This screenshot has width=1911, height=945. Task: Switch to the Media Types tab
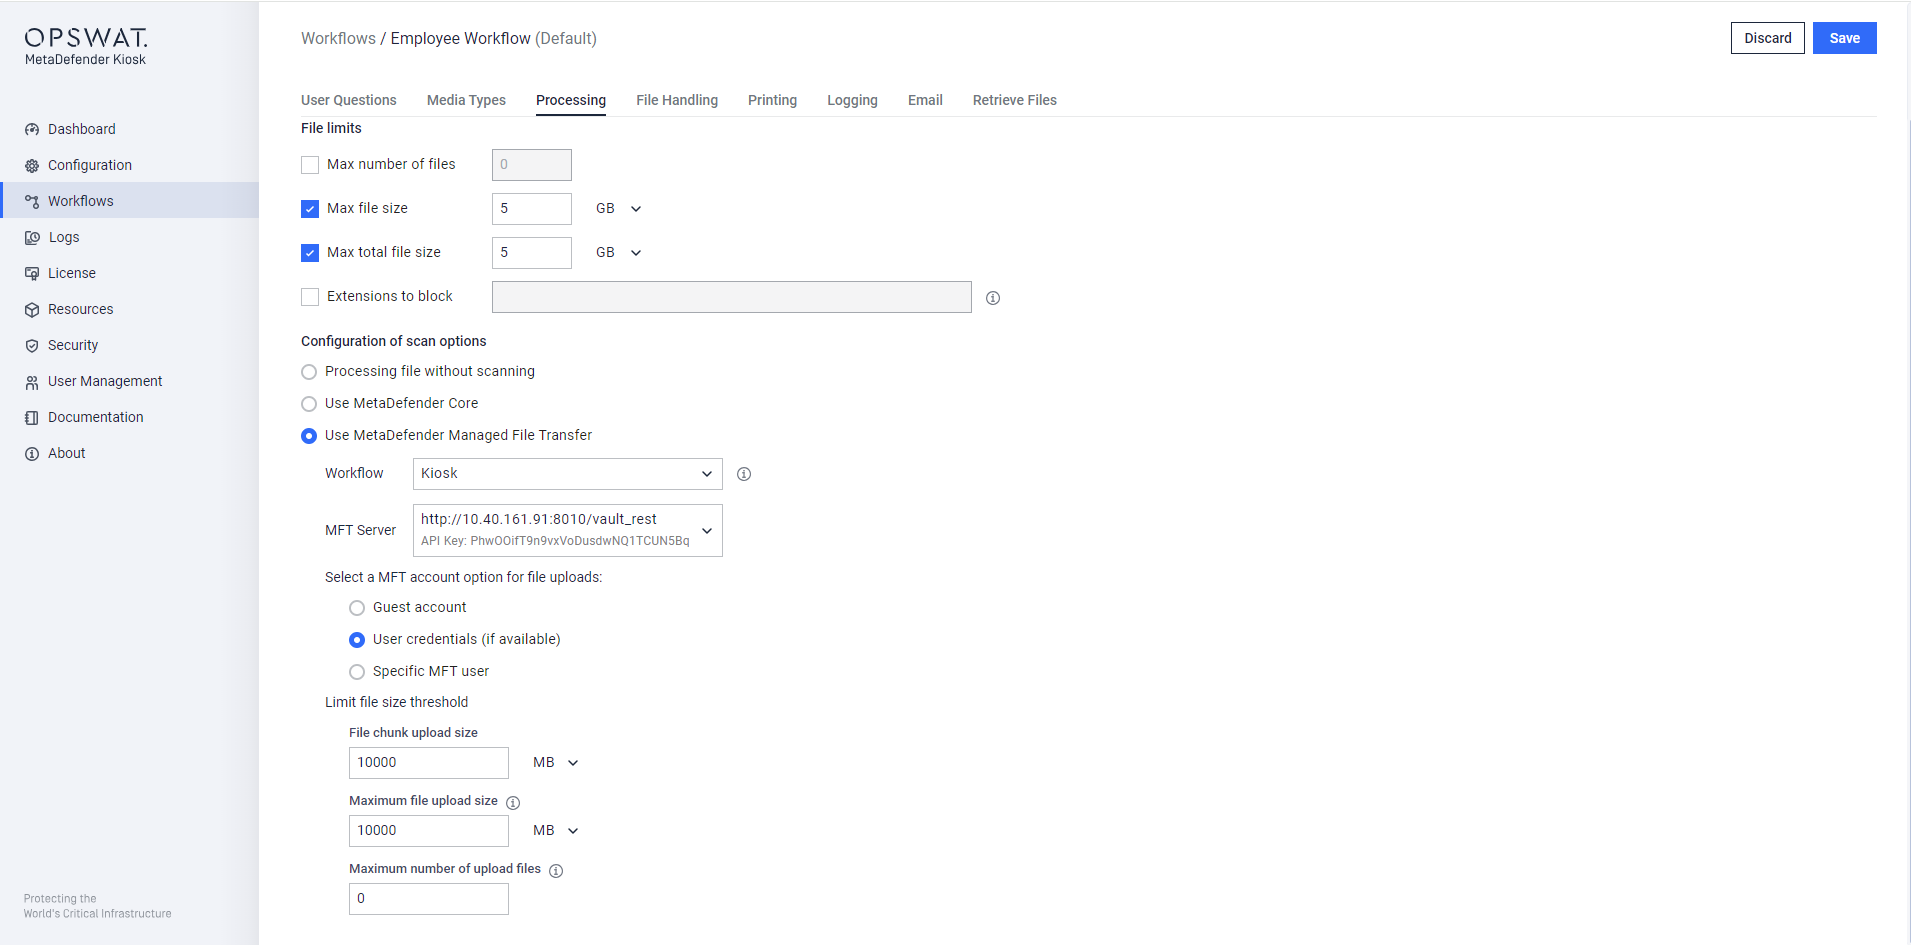466,100
